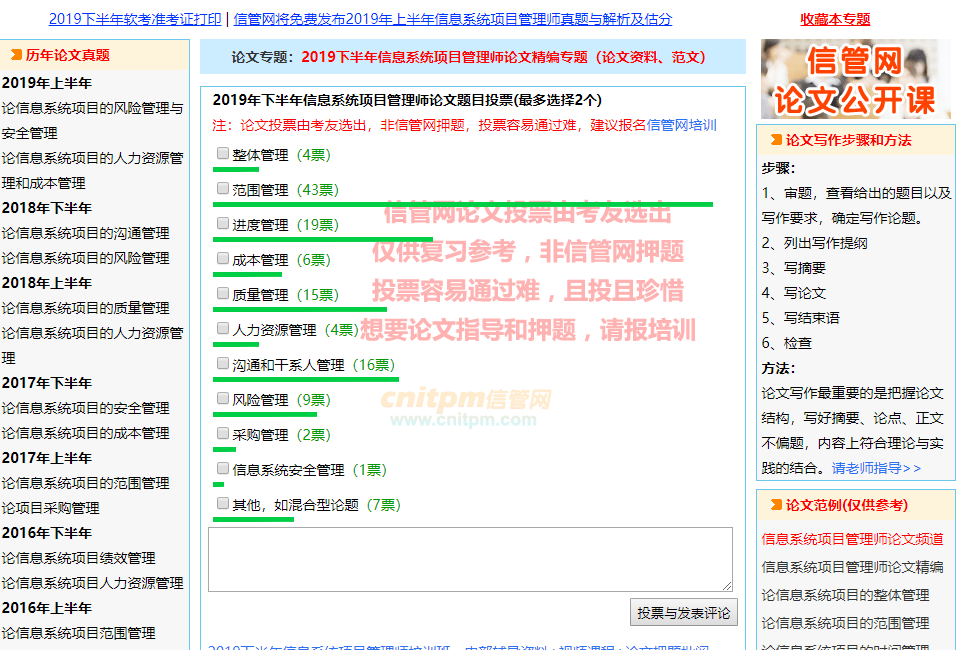The height and width of the screenshot is (650, 977).
Task: Check the 风险管理 checkbox
Action: [x=223, y=399]
